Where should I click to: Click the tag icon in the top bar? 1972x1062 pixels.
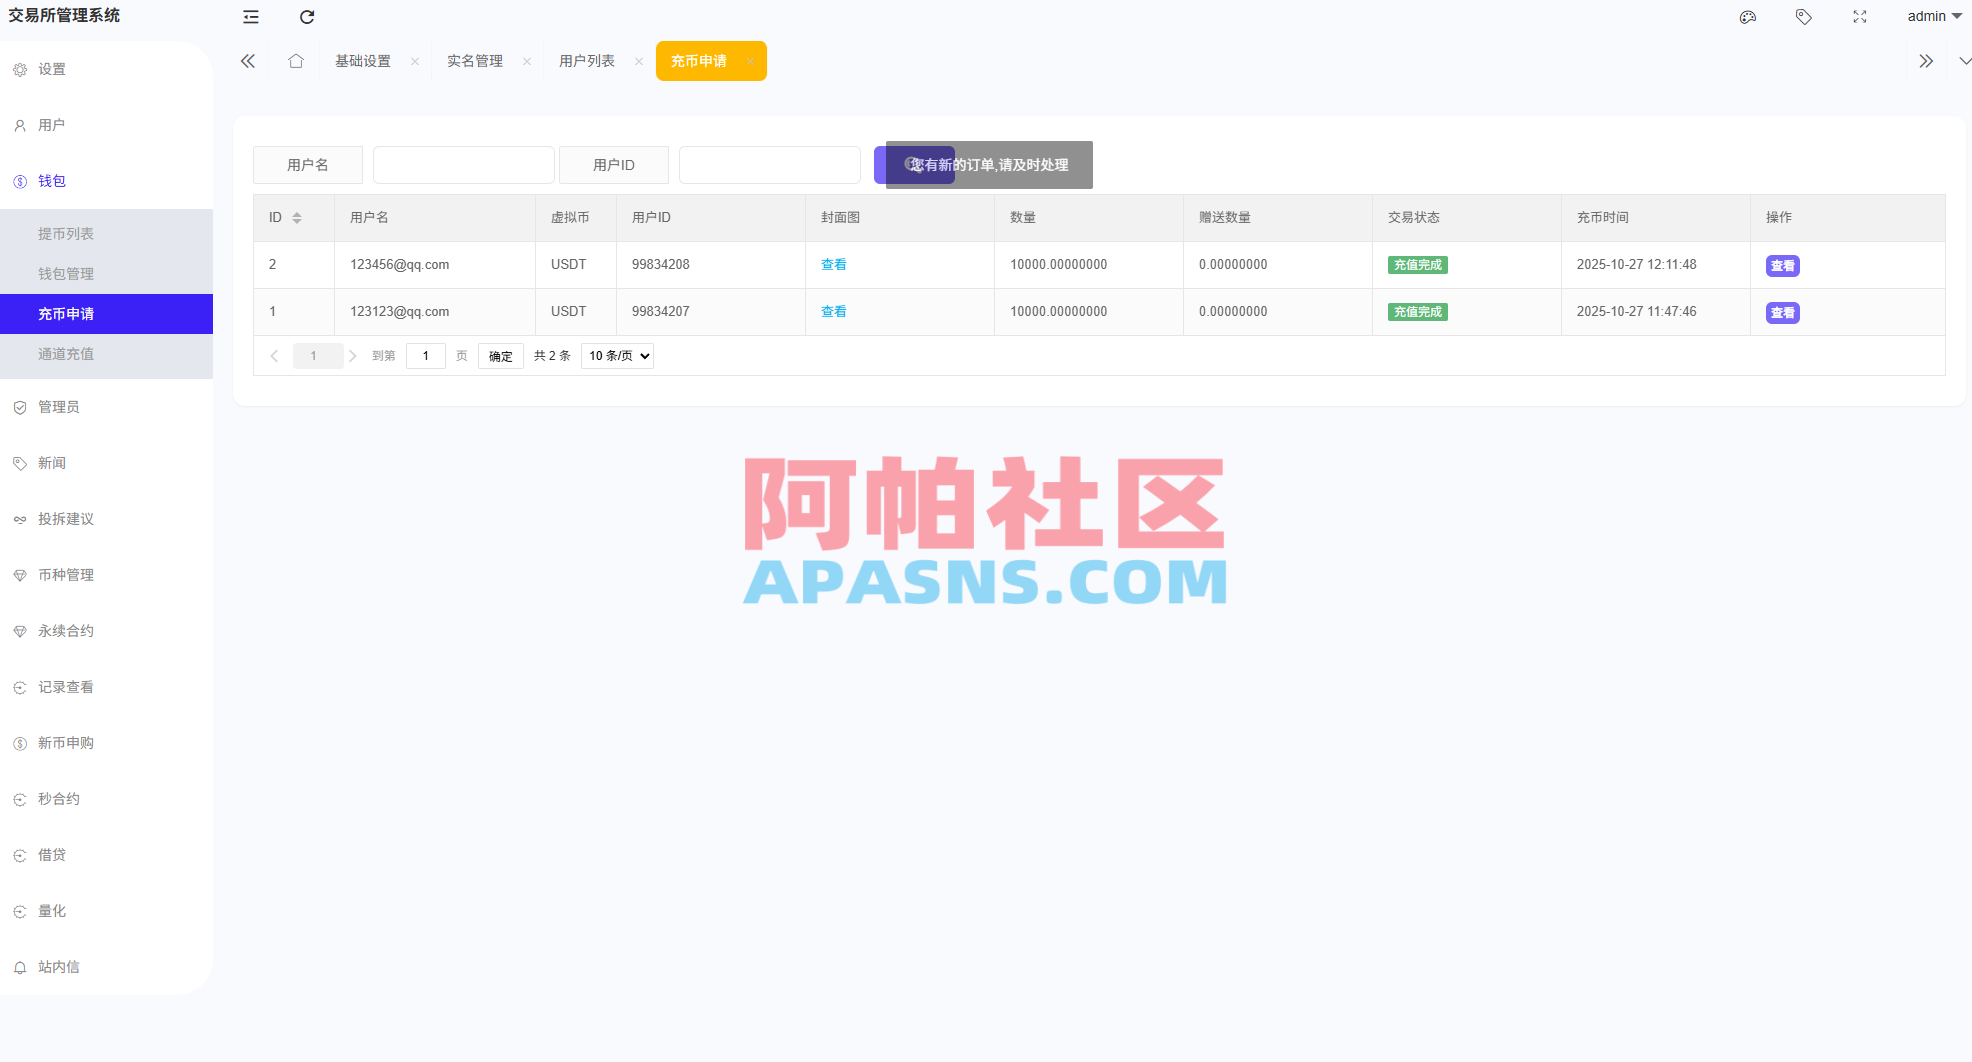(1803, 16)
